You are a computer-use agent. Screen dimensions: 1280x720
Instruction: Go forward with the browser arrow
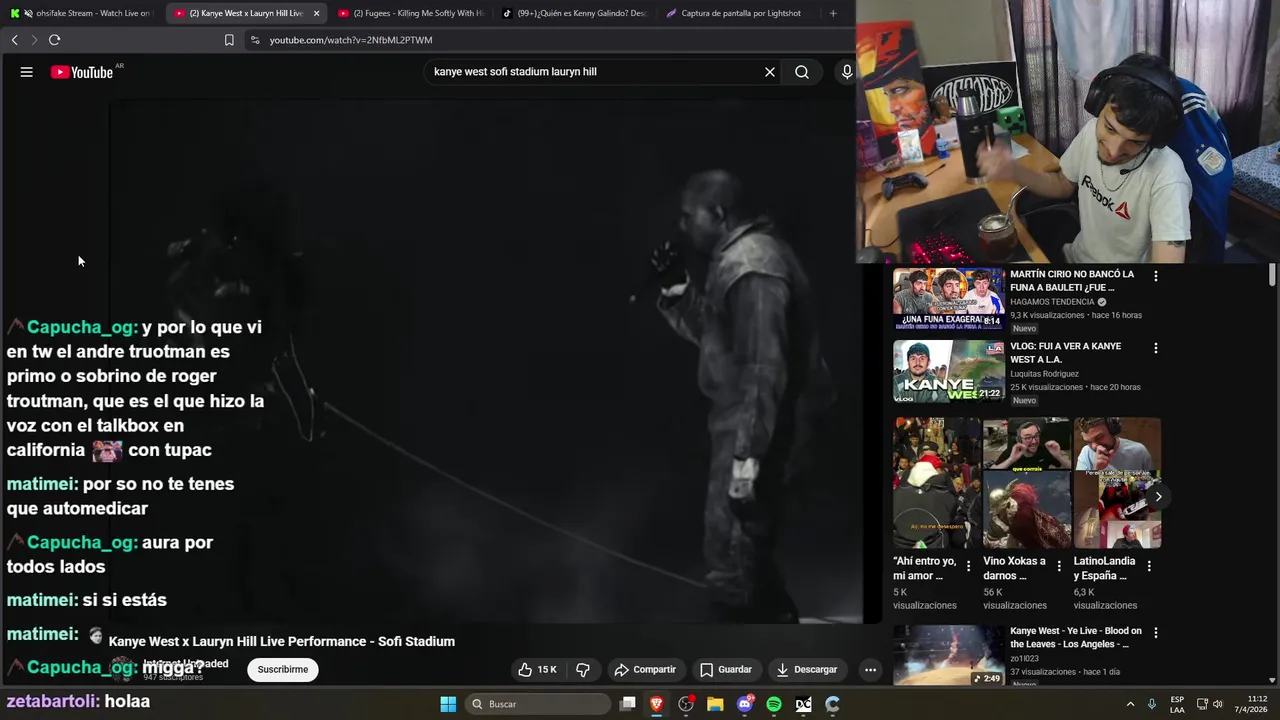(34, 40)
